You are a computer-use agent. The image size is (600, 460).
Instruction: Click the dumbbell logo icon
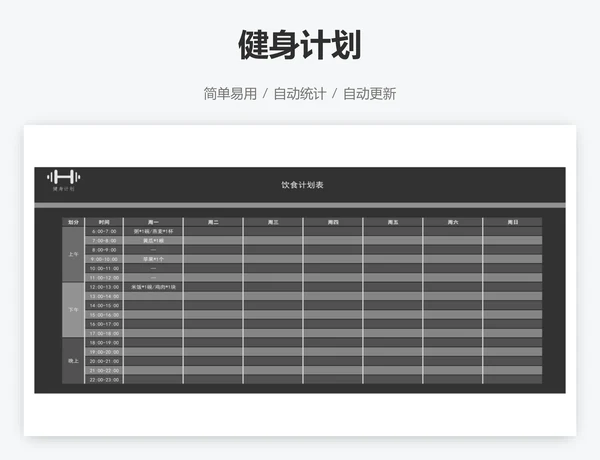(64, 177)
